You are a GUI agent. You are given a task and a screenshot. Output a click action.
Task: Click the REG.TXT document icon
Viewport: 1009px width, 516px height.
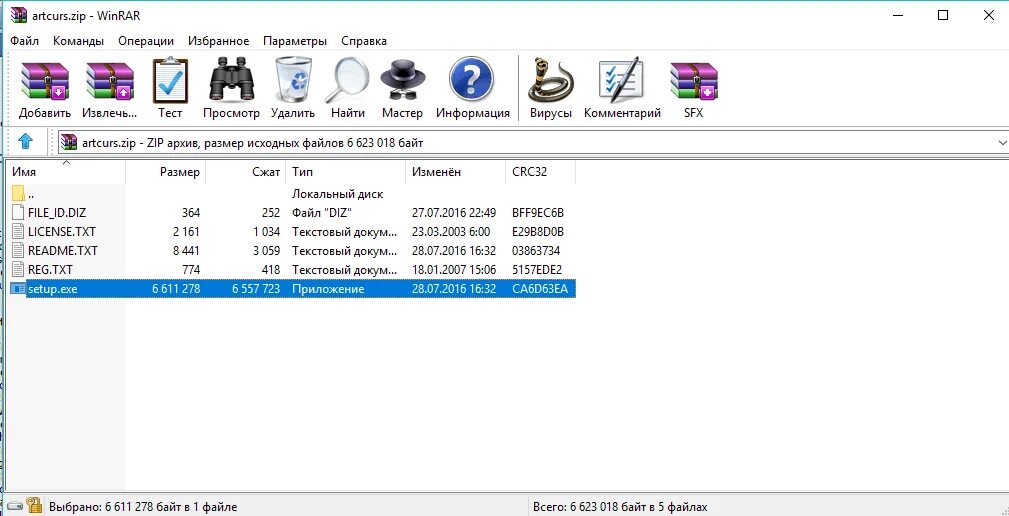click(18, 270)
